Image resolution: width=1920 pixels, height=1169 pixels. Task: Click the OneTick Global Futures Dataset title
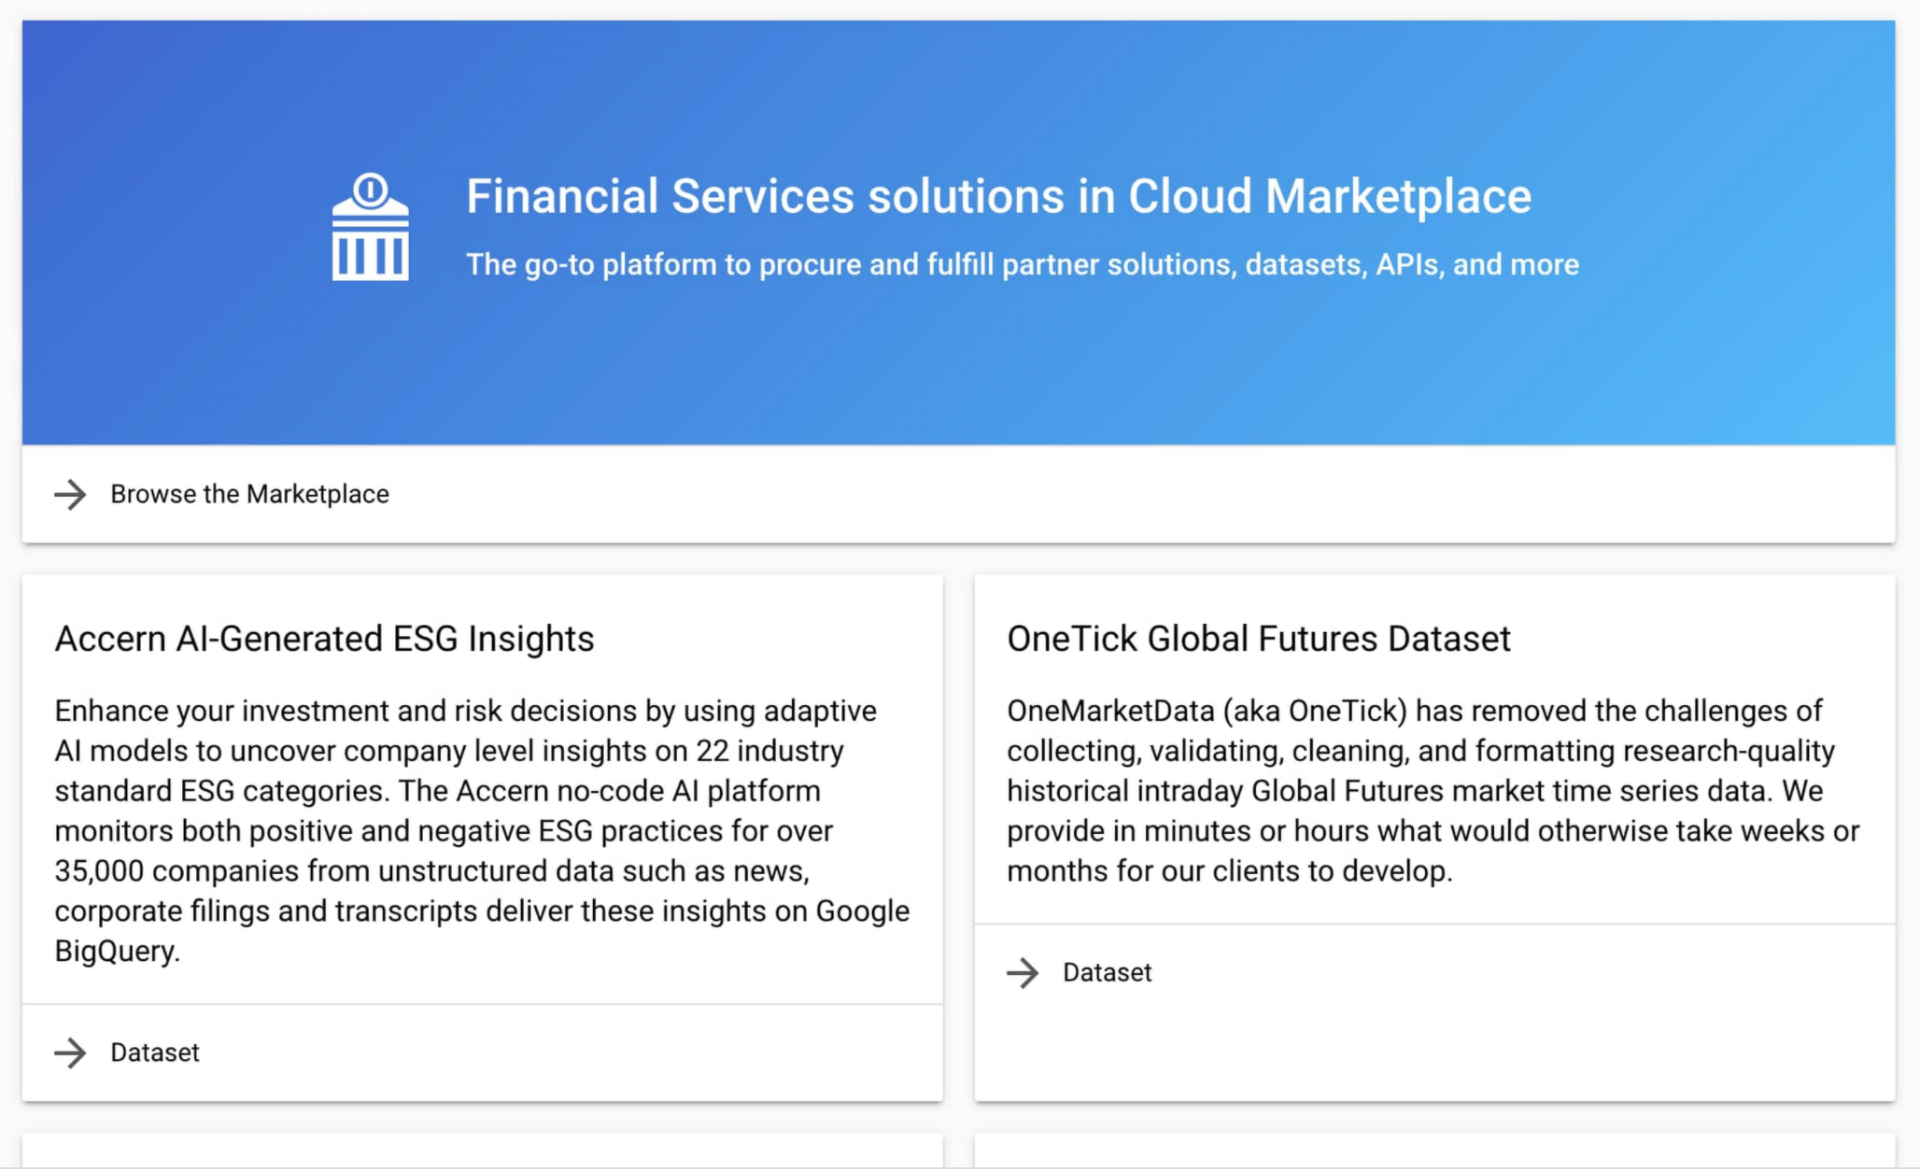coord(1258,639)
